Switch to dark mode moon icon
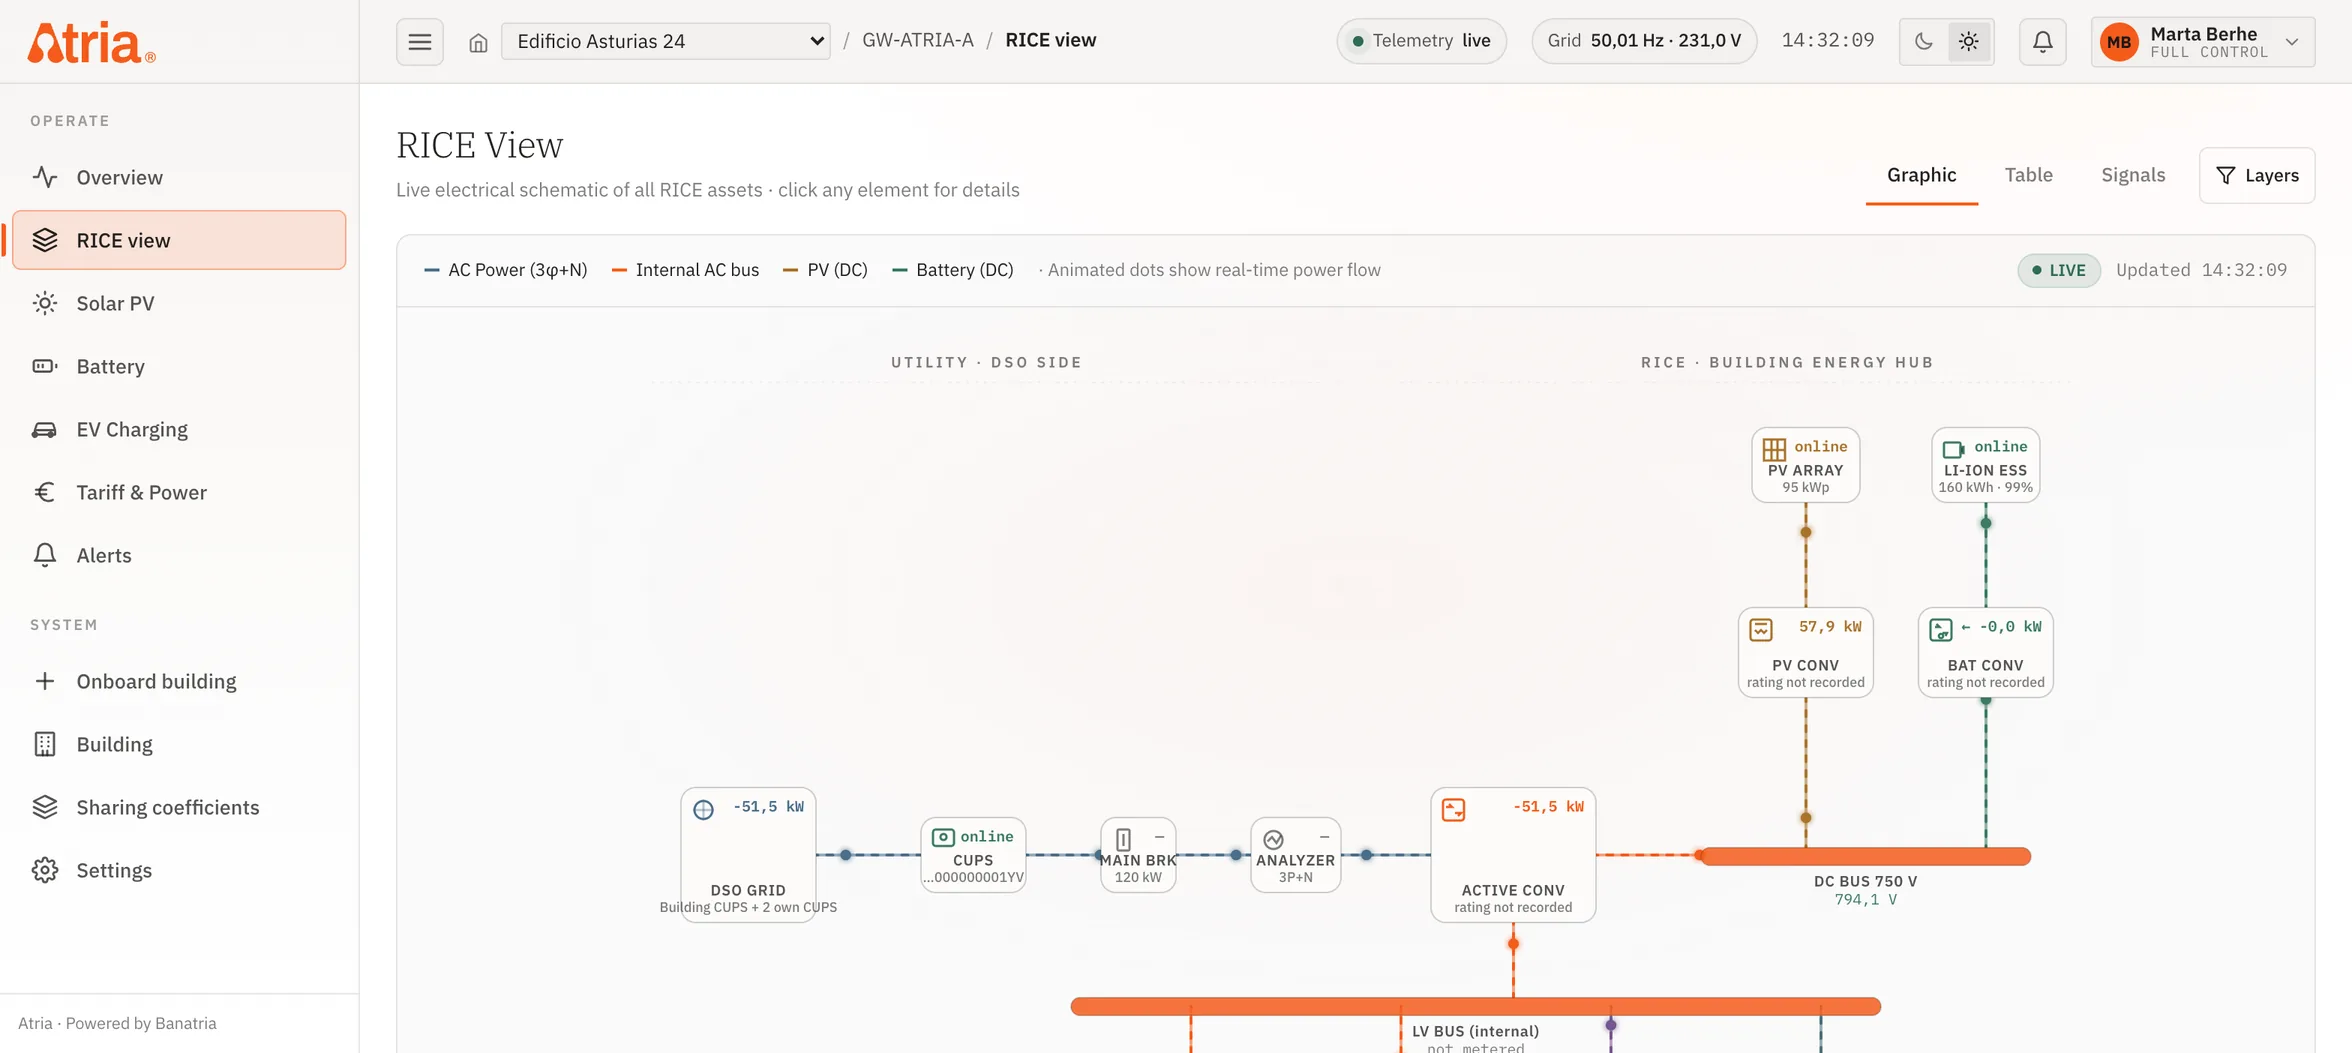Image resolution: width=2352 pixels, height=1053 pixels. [1923, 42]
